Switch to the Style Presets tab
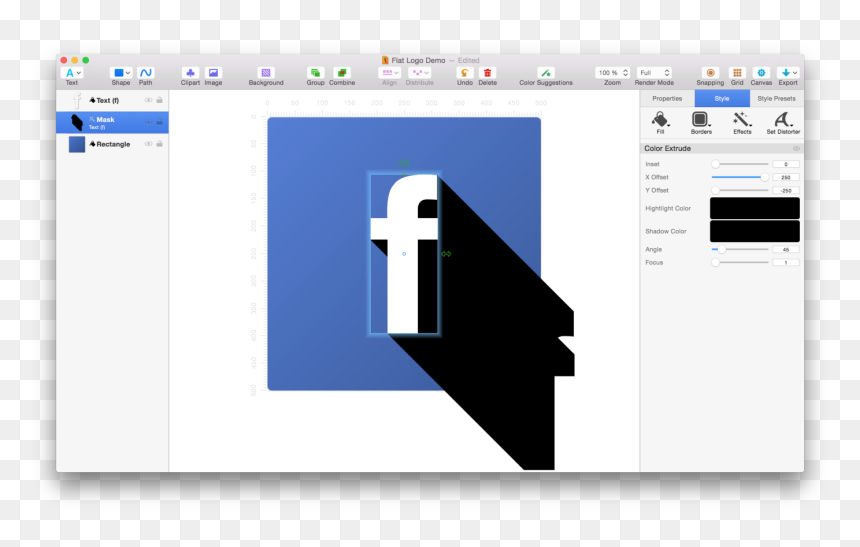The image size is (860, 547). click(776, 99)
